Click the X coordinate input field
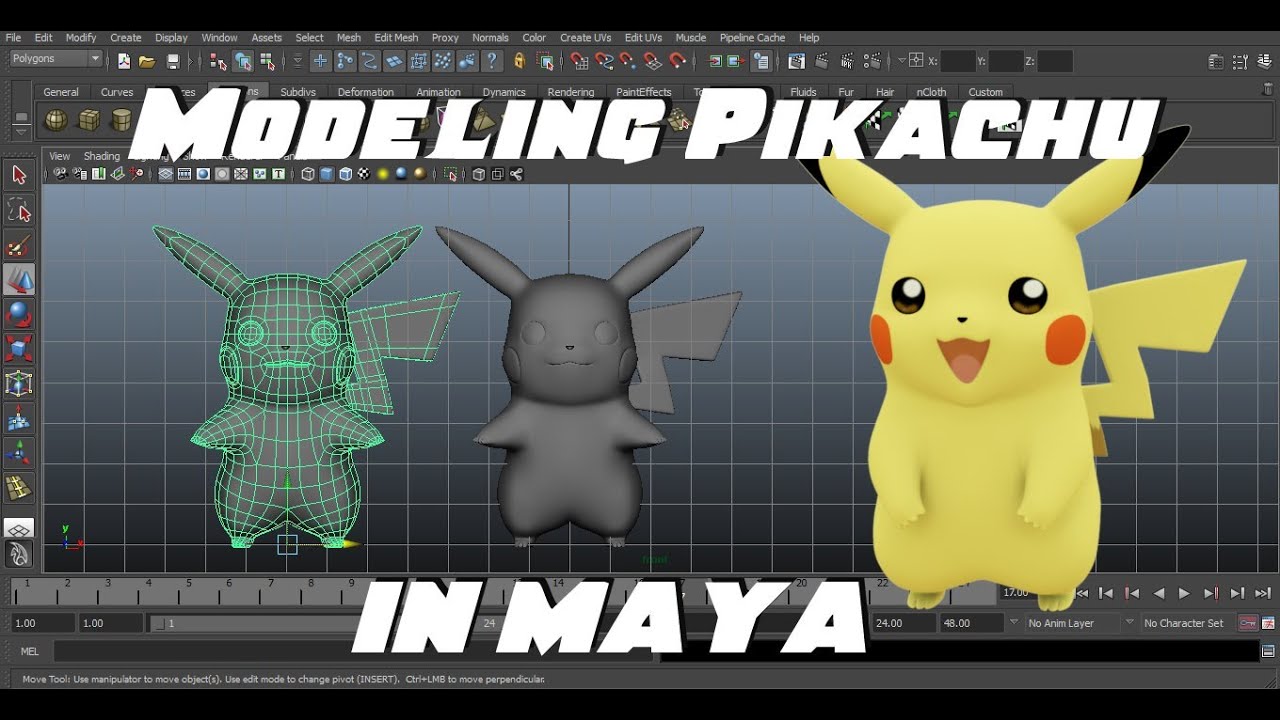Image resolution: width=1280 pixels, height=720 pixels. tap(958, 61)
